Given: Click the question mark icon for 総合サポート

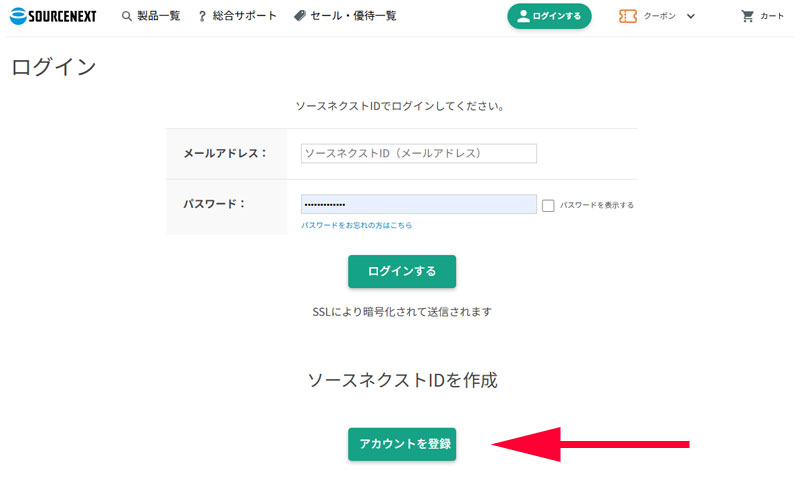Looking at the screenshot, I should point(202,16).
